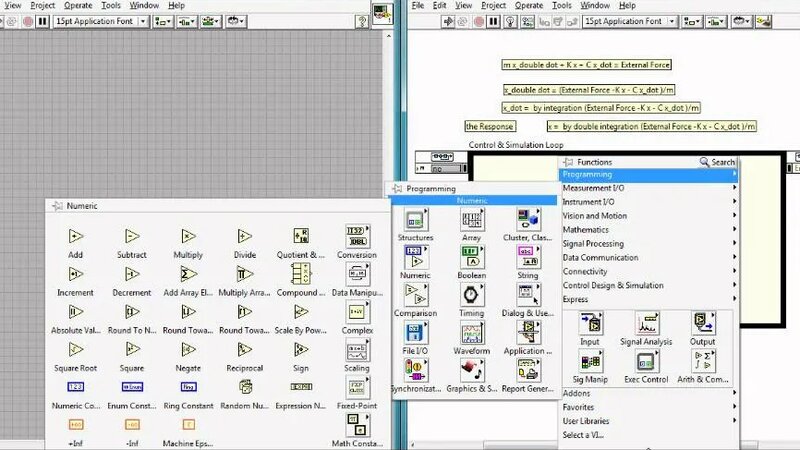Image resolution: width=800 pixels, height=450 pixels.
Task: Choose Select a VI... entry
Action: 583,435
